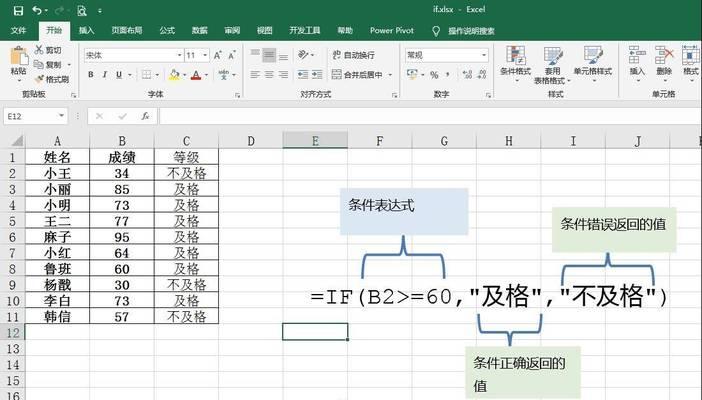The image size is (702, 400).
Task: Open Conditional Formatting (条件格式) menu
Action: (515, 64)
